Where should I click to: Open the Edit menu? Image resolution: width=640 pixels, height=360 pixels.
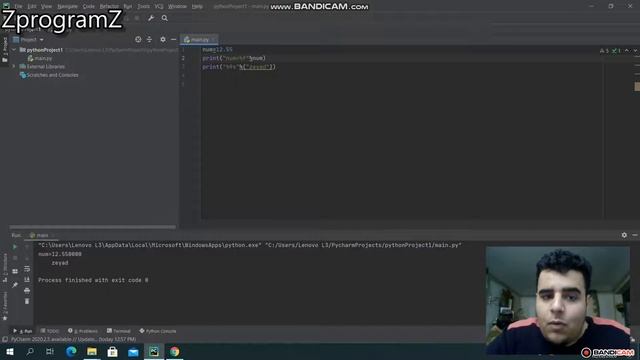[x=32, y=7]
